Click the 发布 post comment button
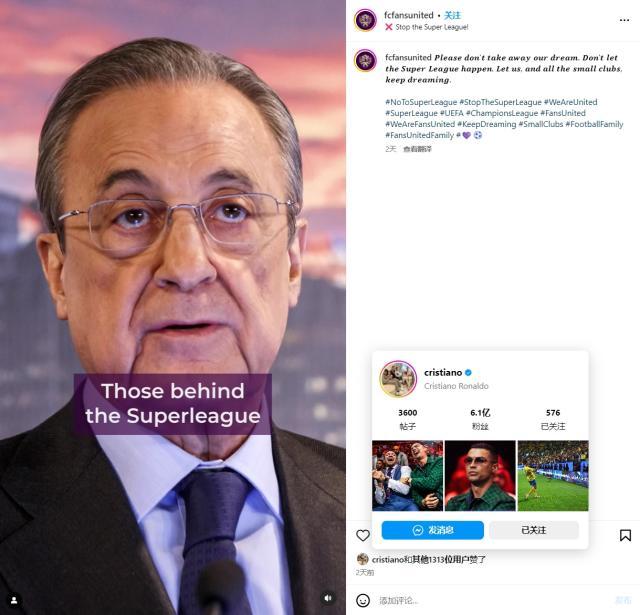Screen dimensions: 640x615 [x=622, y=600]
